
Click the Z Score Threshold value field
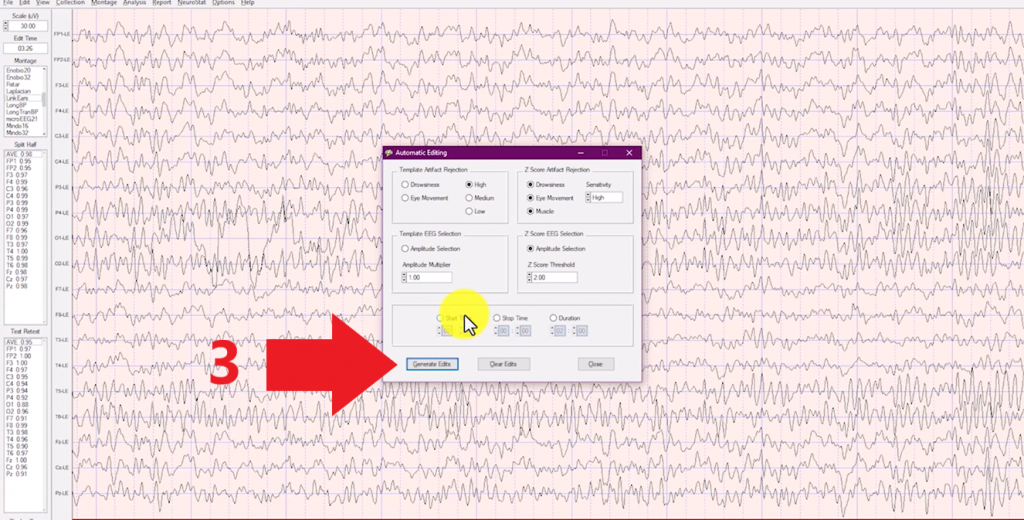tap(552, 277)
